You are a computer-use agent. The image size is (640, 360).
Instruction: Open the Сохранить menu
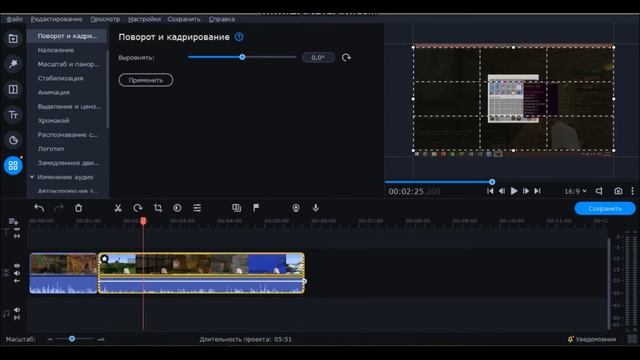184,19
